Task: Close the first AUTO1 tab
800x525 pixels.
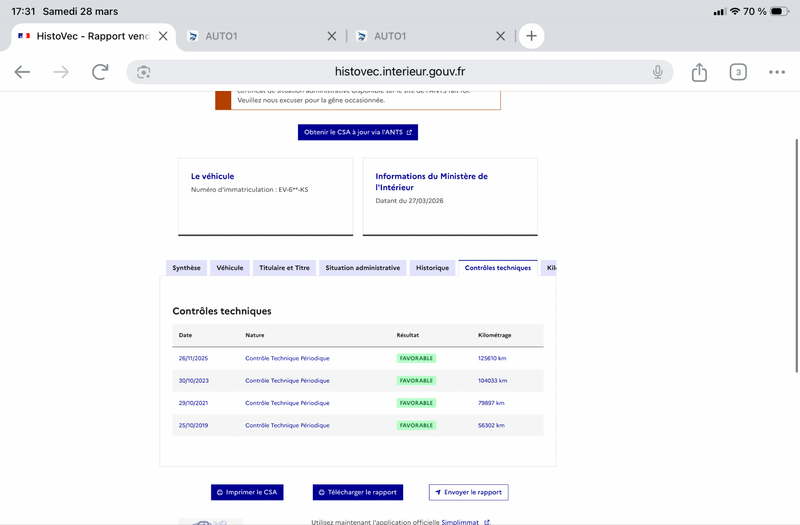Action: pos(332,36)
